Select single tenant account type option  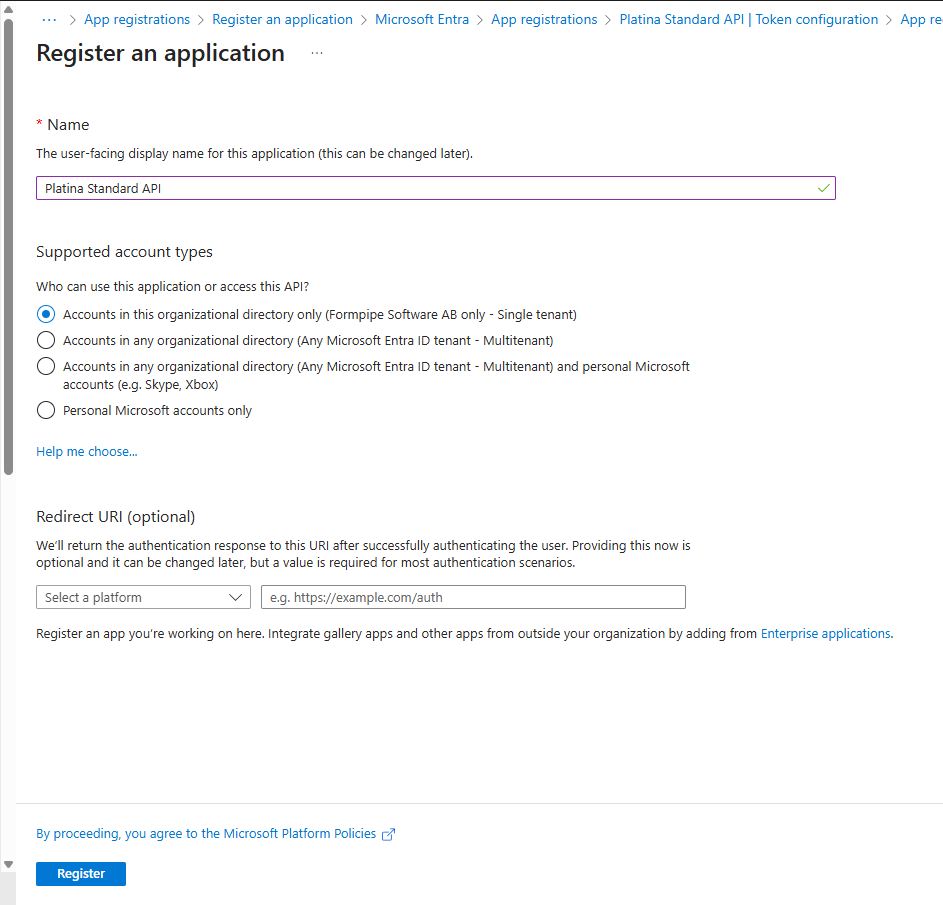(45, 313)
